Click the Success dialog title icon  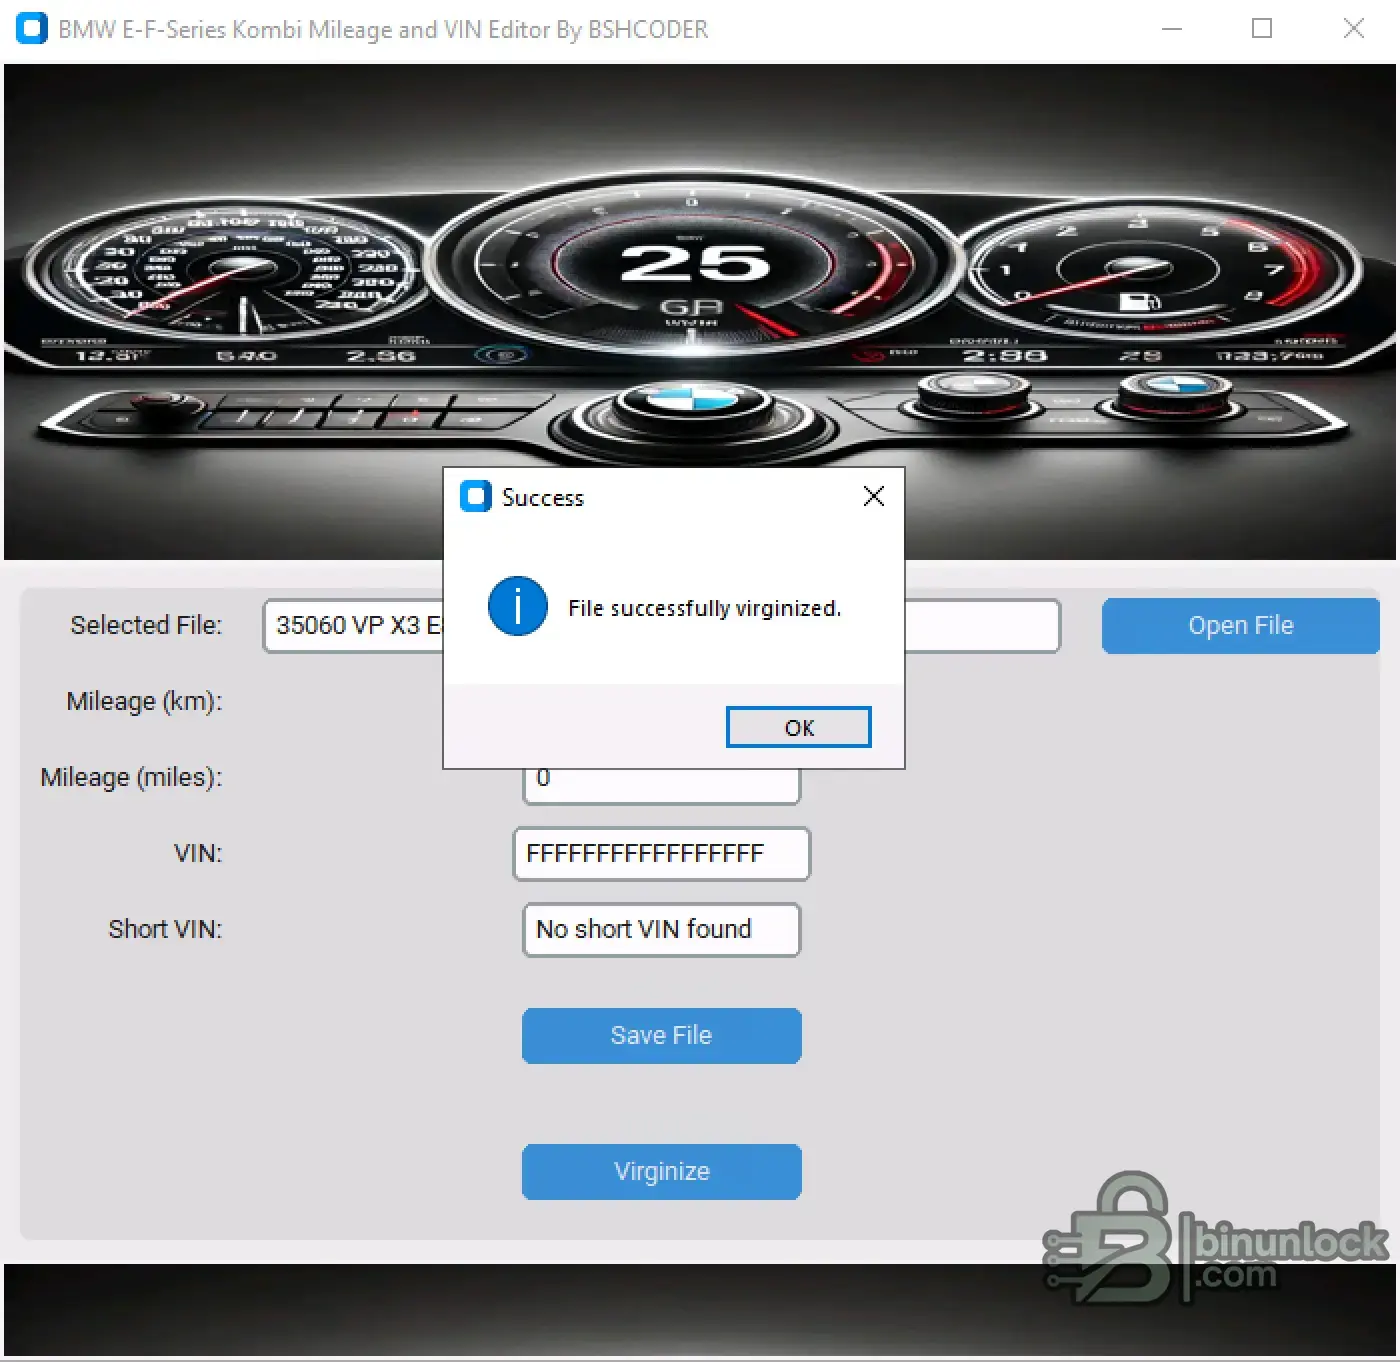click(x=475, y=496)
